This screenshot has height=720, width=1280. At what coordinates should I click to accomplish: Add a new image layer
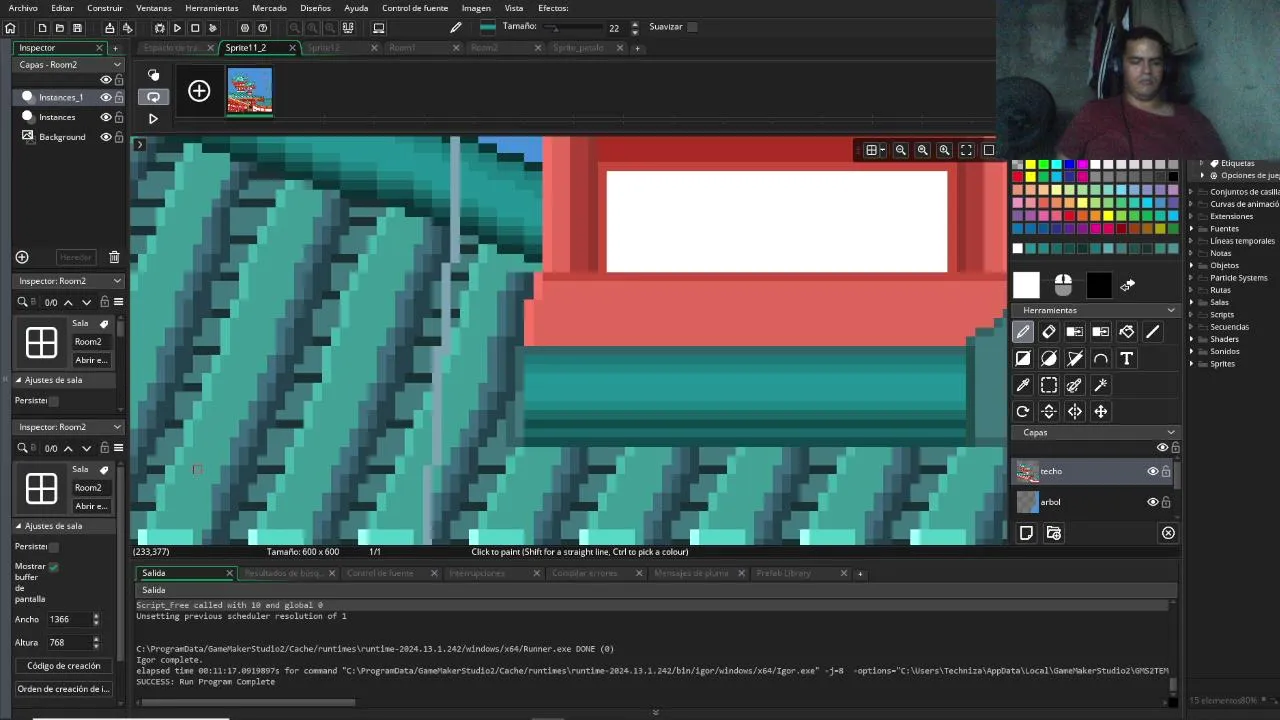click(x=1026, y=533)
